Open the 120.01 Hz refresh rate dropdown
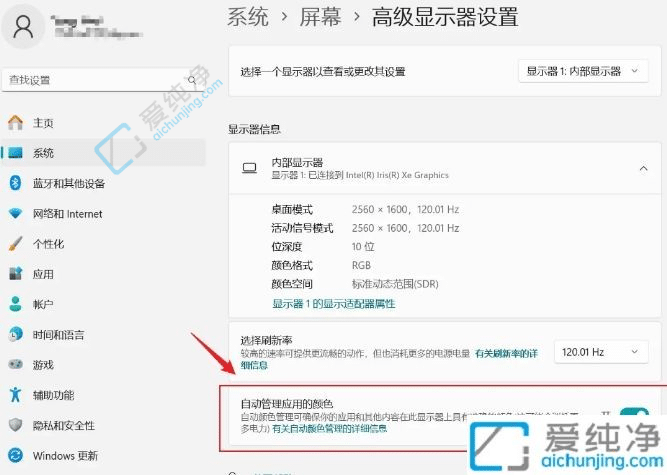Viewport: 667px width, 475px height. coord(601,352)
